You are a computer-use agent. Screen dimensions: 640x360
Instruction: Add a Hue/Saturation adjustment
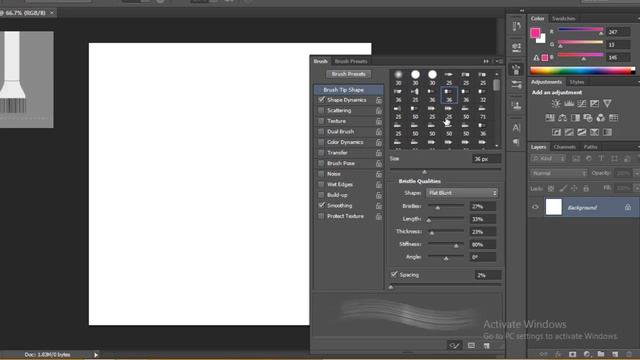550,118
